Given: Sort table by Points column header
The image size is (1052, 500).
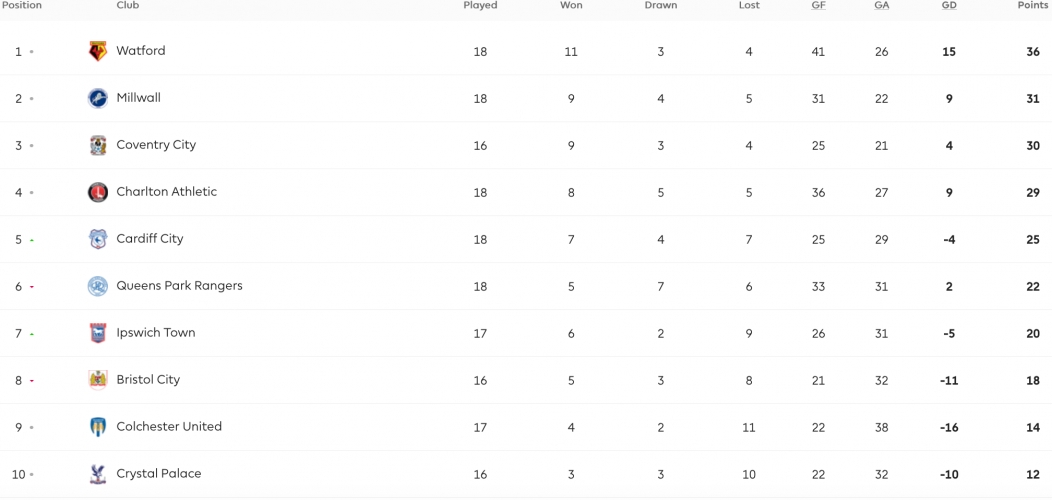Looking at the screenshot, I should click(x=1033, y=5).
